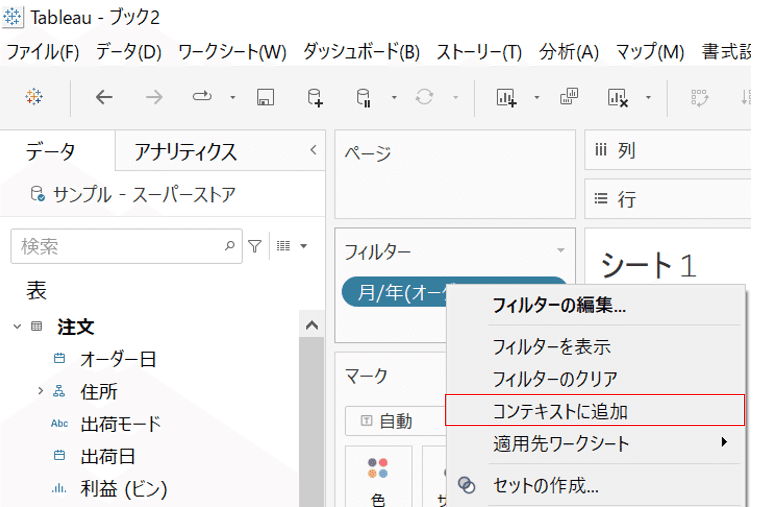Collapse the 注文 table tree
This screenshot has width=757, height=507.
pos(17,326)
